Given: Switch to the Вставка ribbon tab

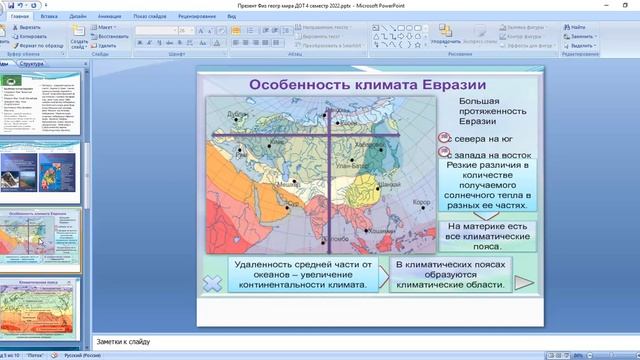Looking at the screenshot, I should (49, 16).
